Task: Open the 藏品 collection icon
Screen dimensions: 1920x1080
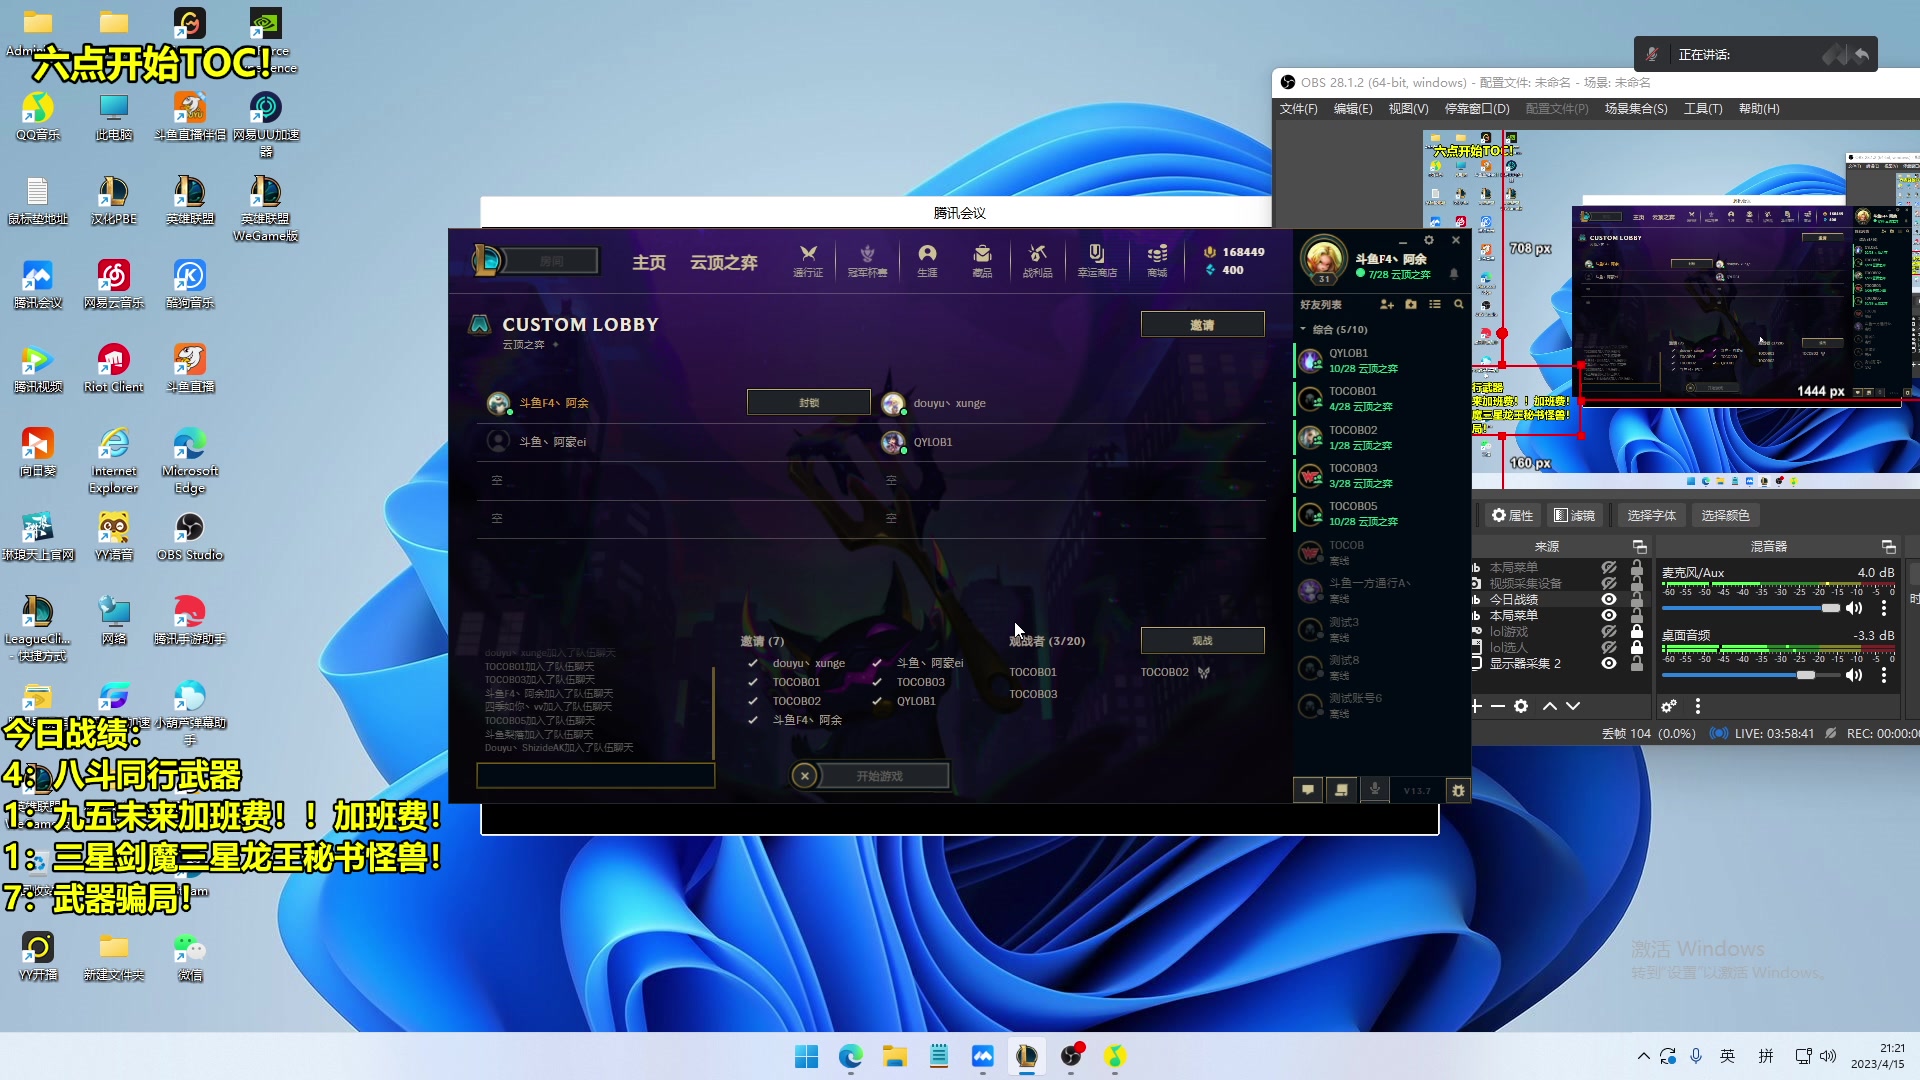Action: pos(982,260)
